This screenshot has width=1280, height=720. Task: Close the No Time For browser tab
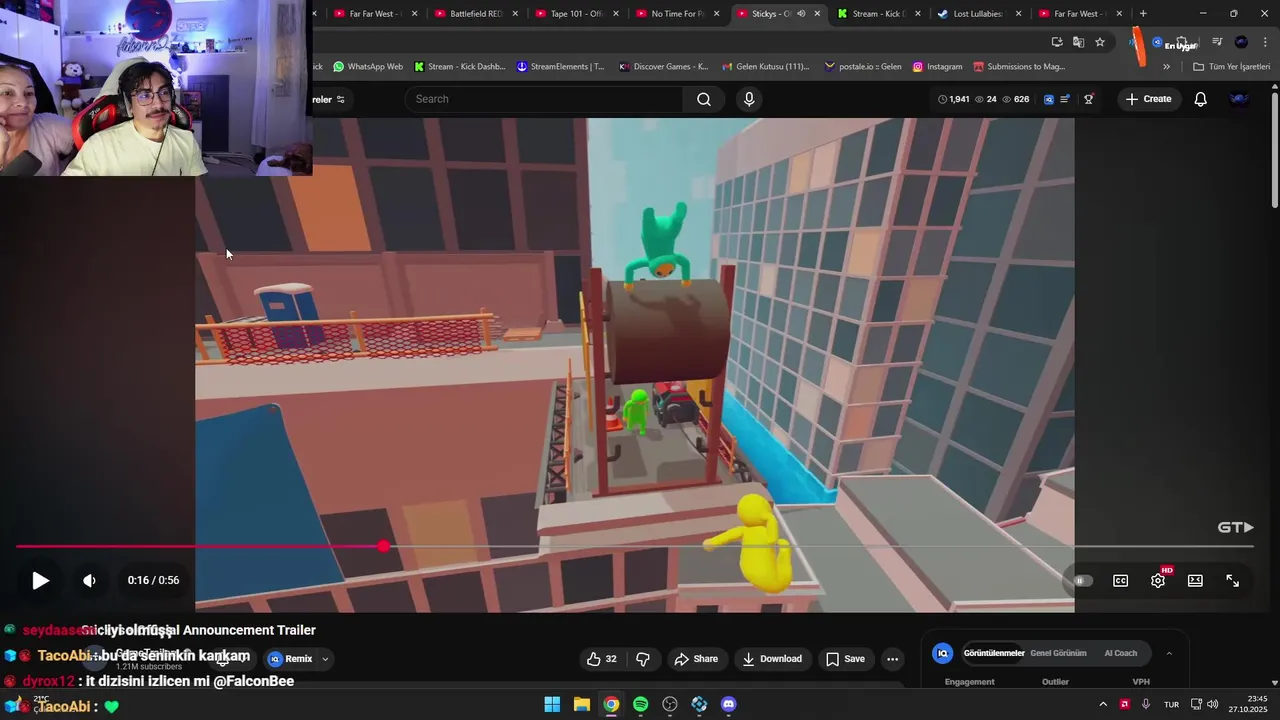pyautogui.click(x=716, y=14)
